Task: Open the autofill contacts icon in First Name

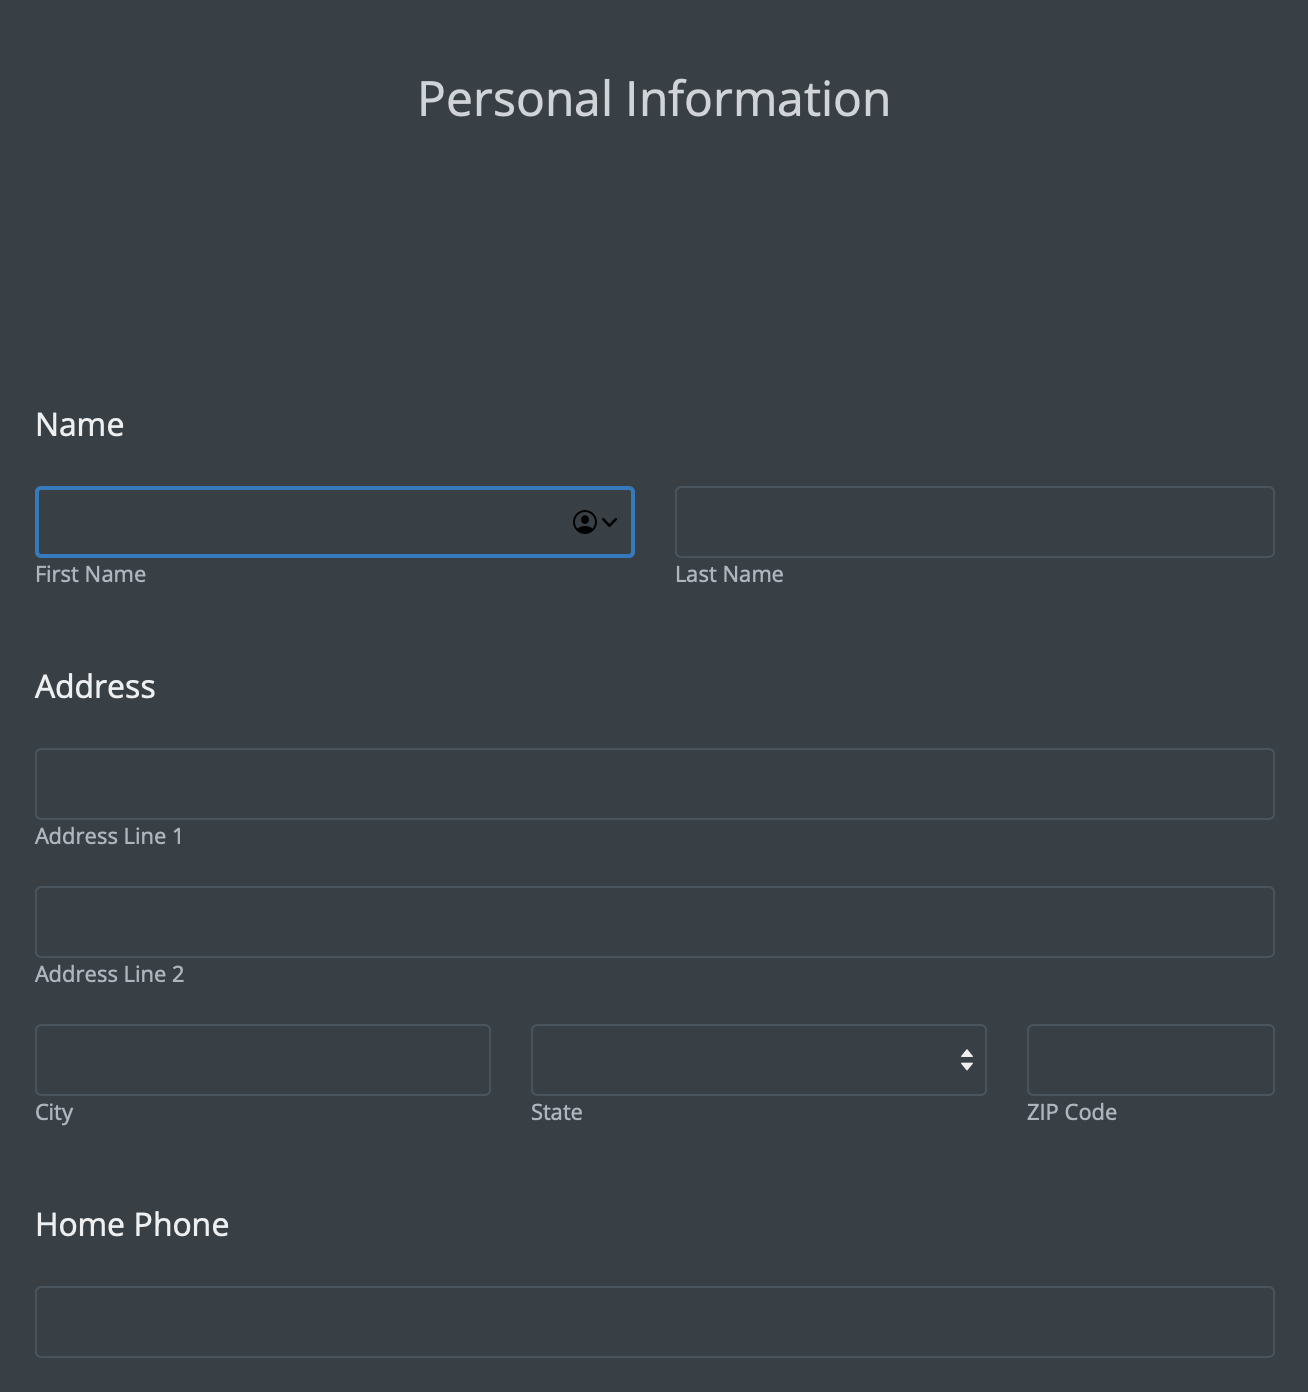Action: (594, 522)
